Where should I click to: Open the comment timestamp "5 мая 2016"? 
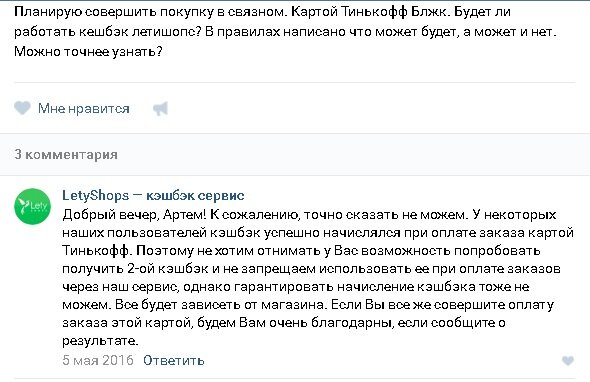(x=98, y=360)
